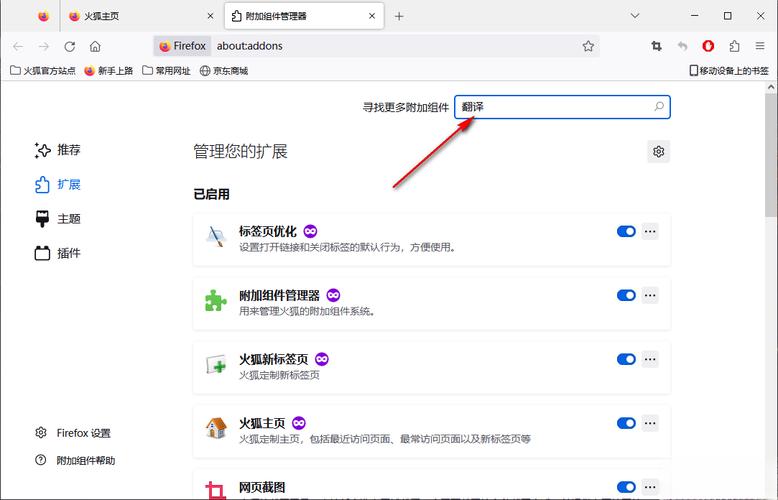Image resolution: width=778 pixels, height=500 pixels.
Task: Bookmark this page with the star icon
Action: 588,46
